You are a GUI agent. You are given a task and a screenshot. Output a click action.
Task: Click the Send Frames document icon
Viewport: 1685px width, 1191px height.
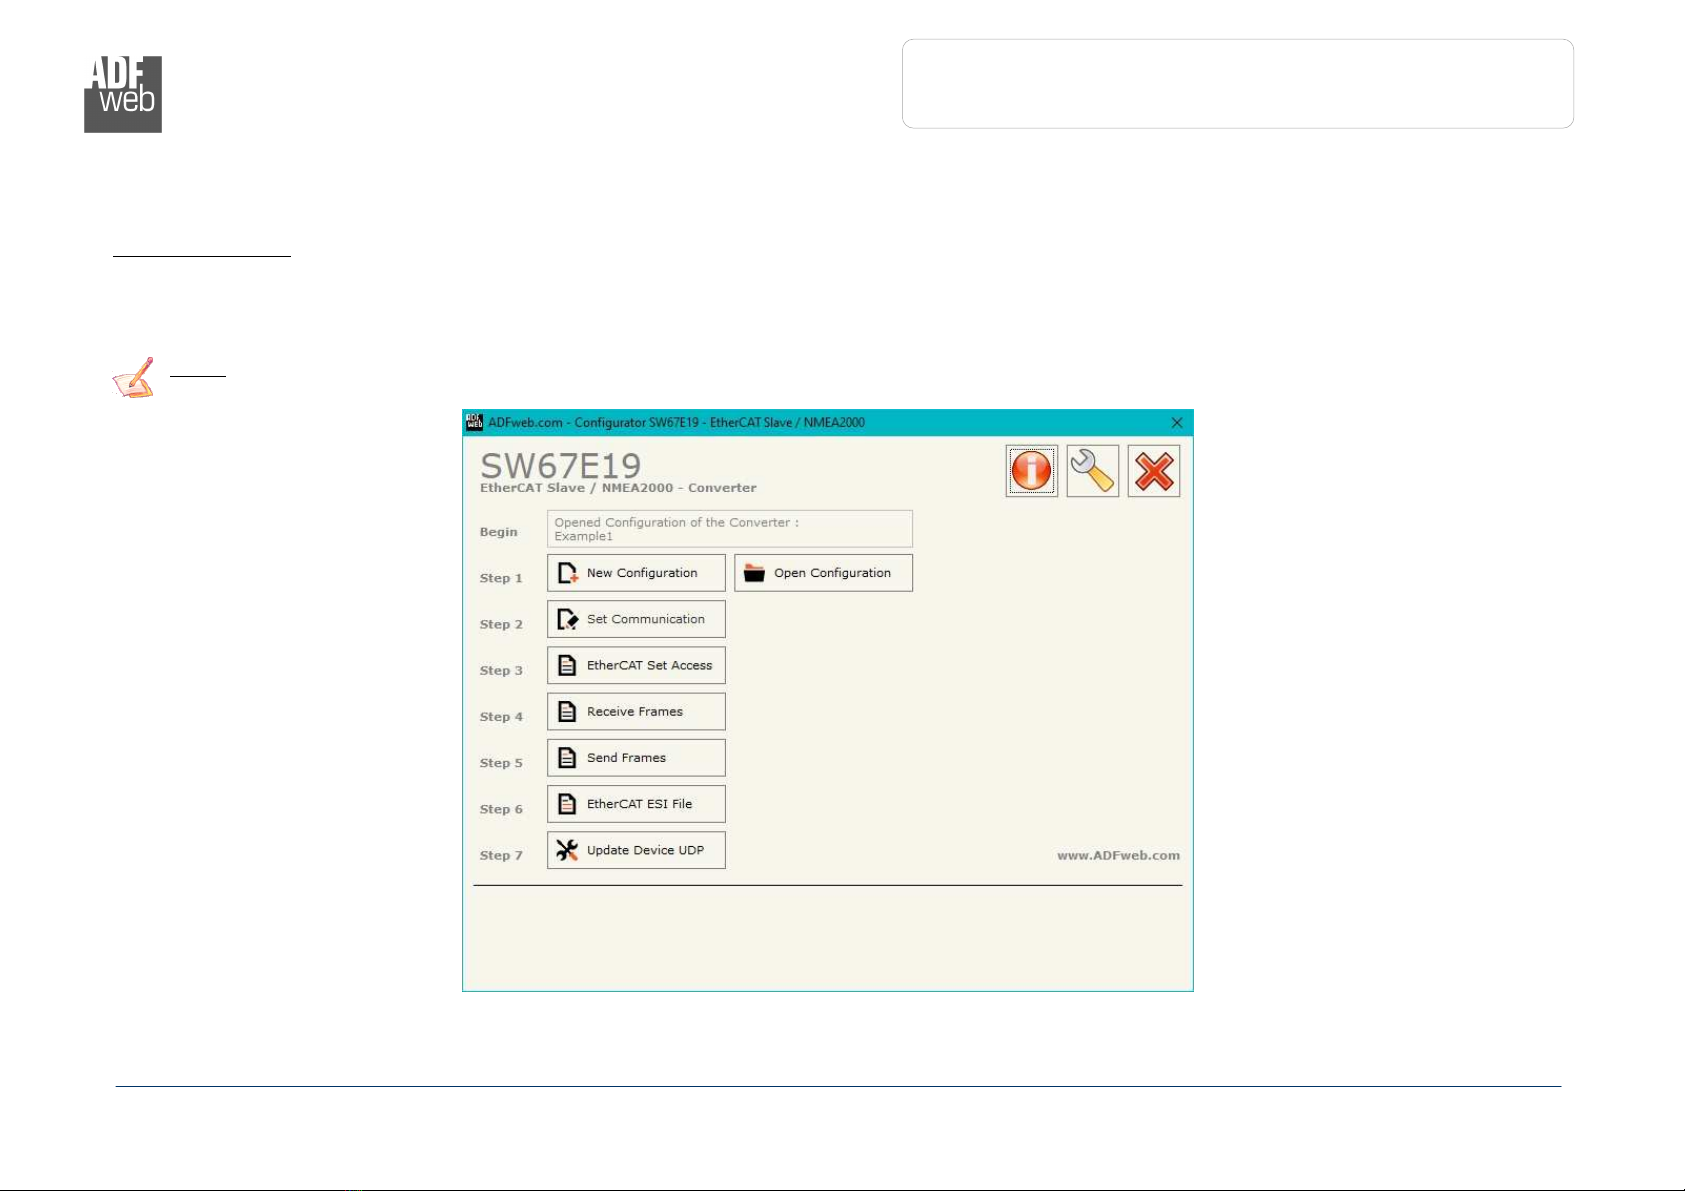pos(567,757)
